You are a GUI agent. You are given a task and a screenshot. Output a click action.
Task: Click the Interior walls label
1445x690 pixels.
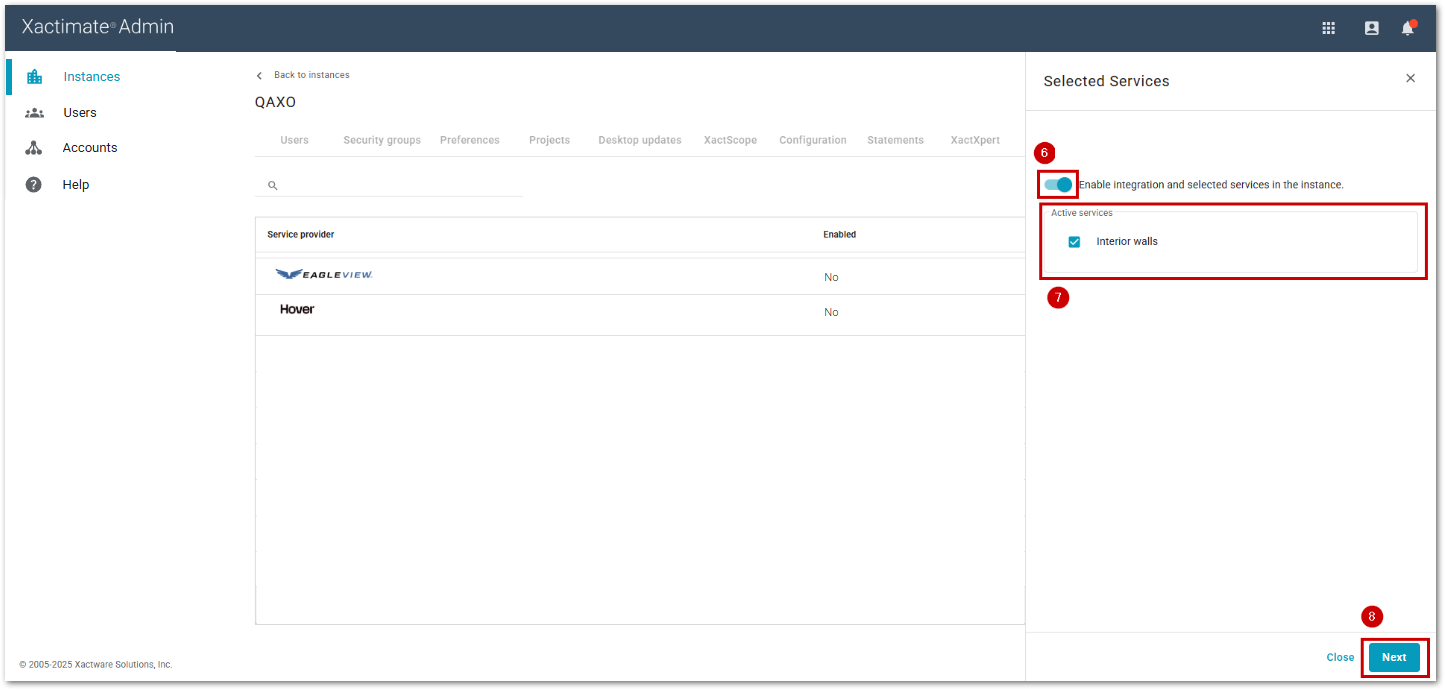tap(1127, 242)
